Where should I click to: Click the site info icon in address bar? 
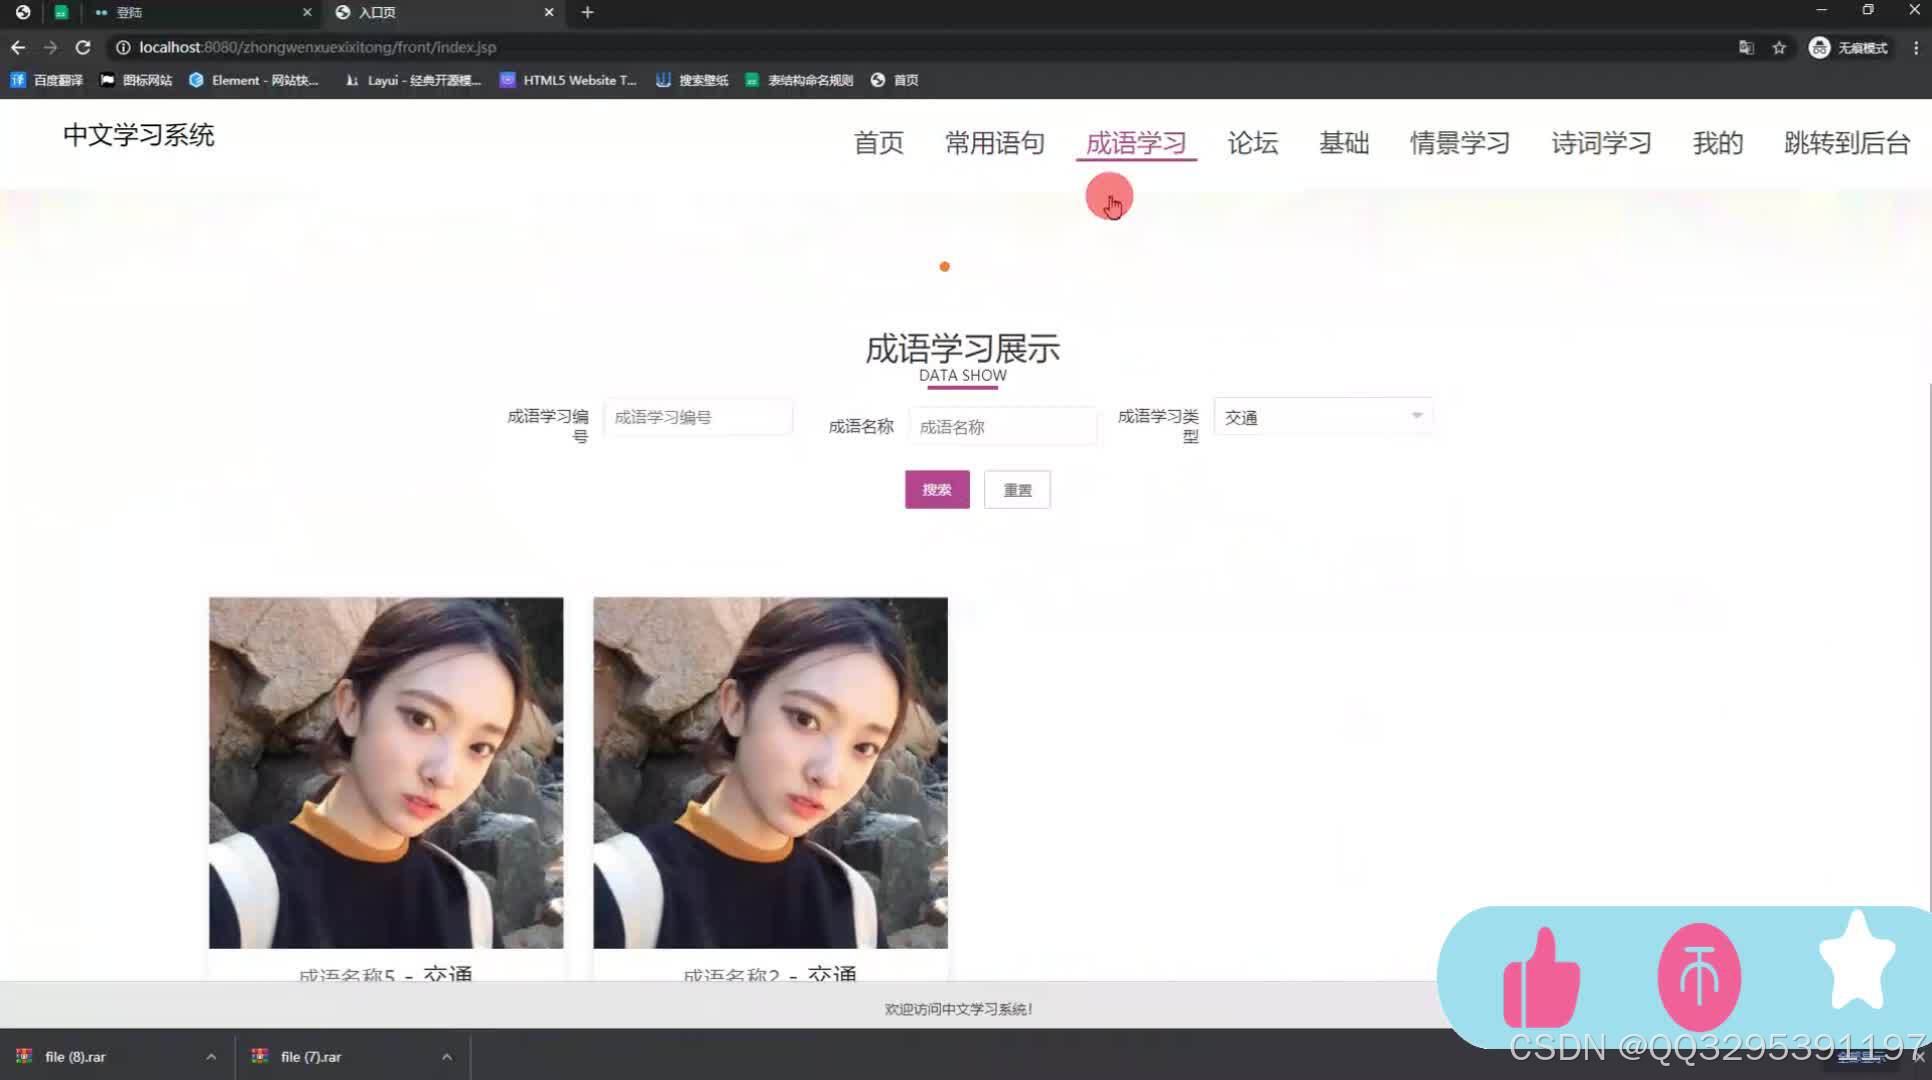point(122,47)
